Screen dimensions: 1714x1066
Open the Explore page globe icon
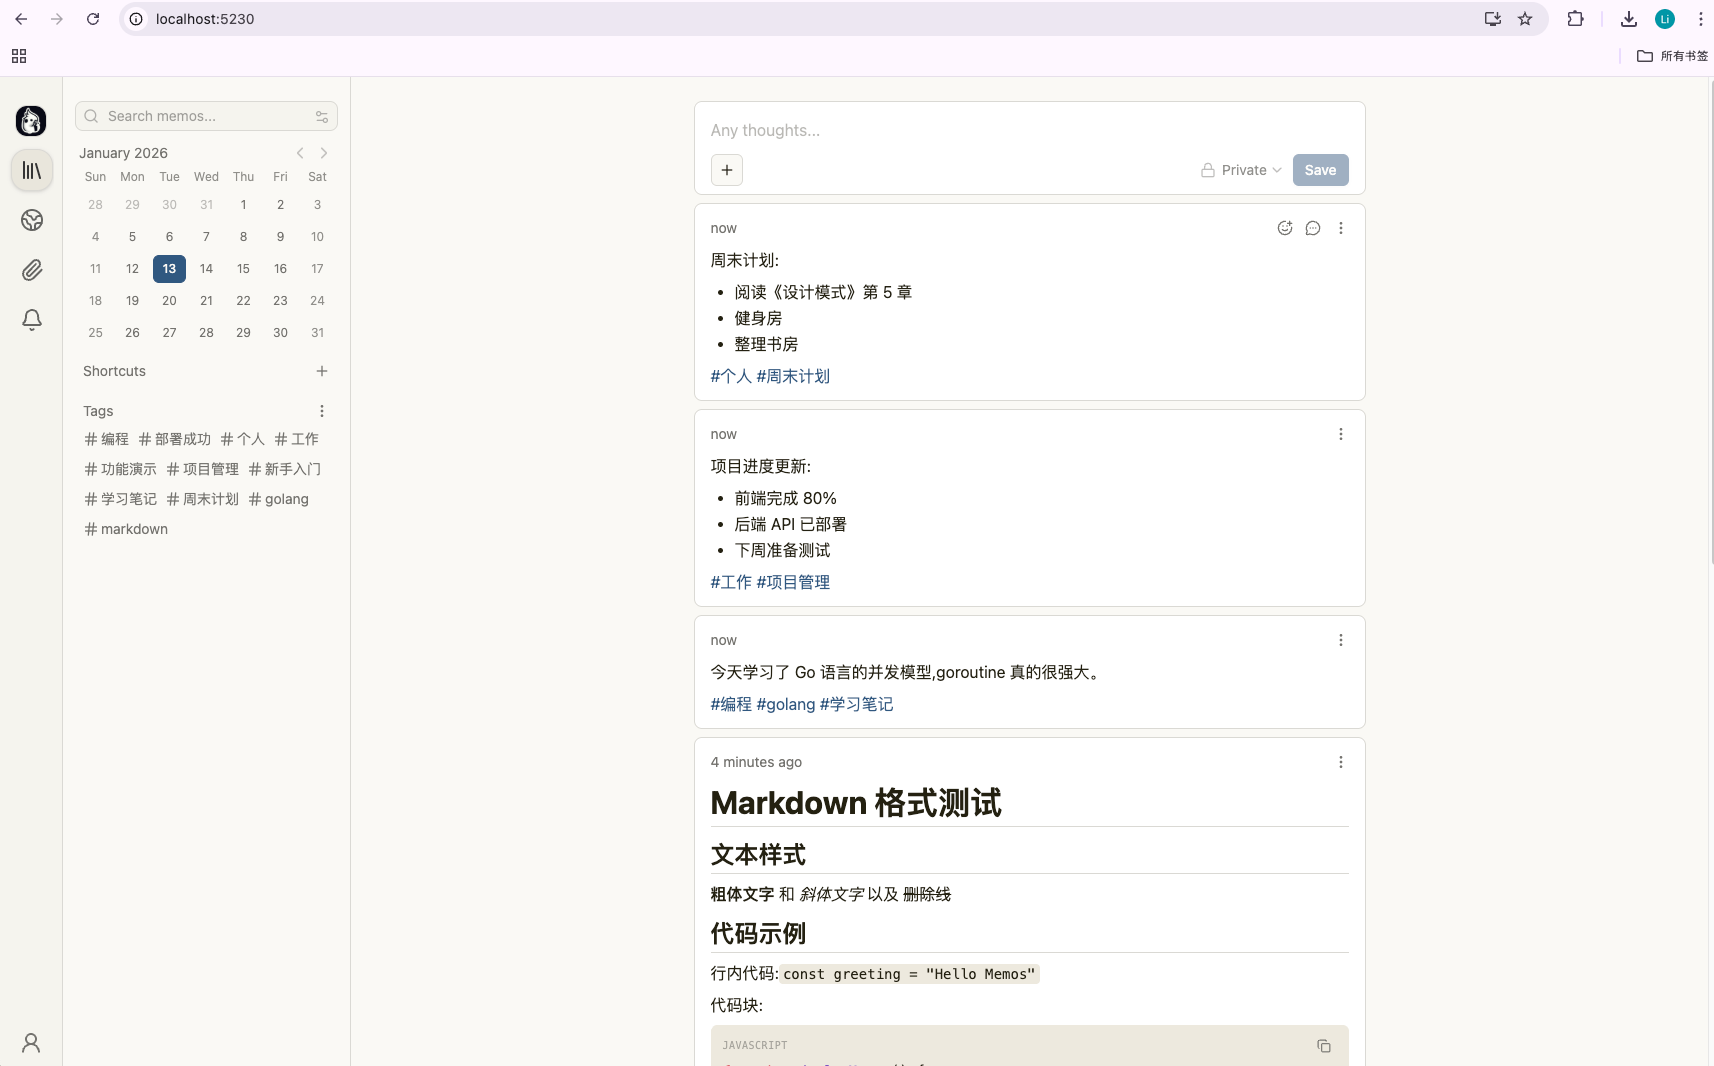(32, 220)
